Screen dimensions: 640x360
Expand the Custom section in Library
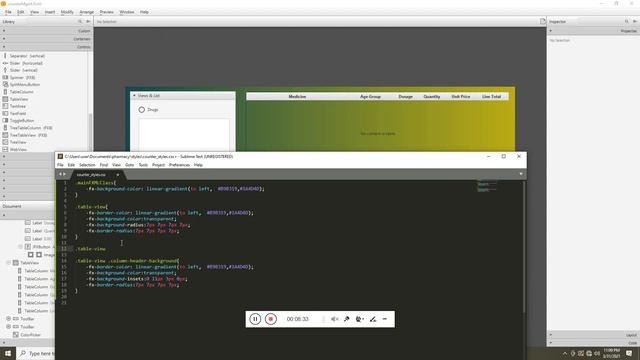[x=47, y=31]
